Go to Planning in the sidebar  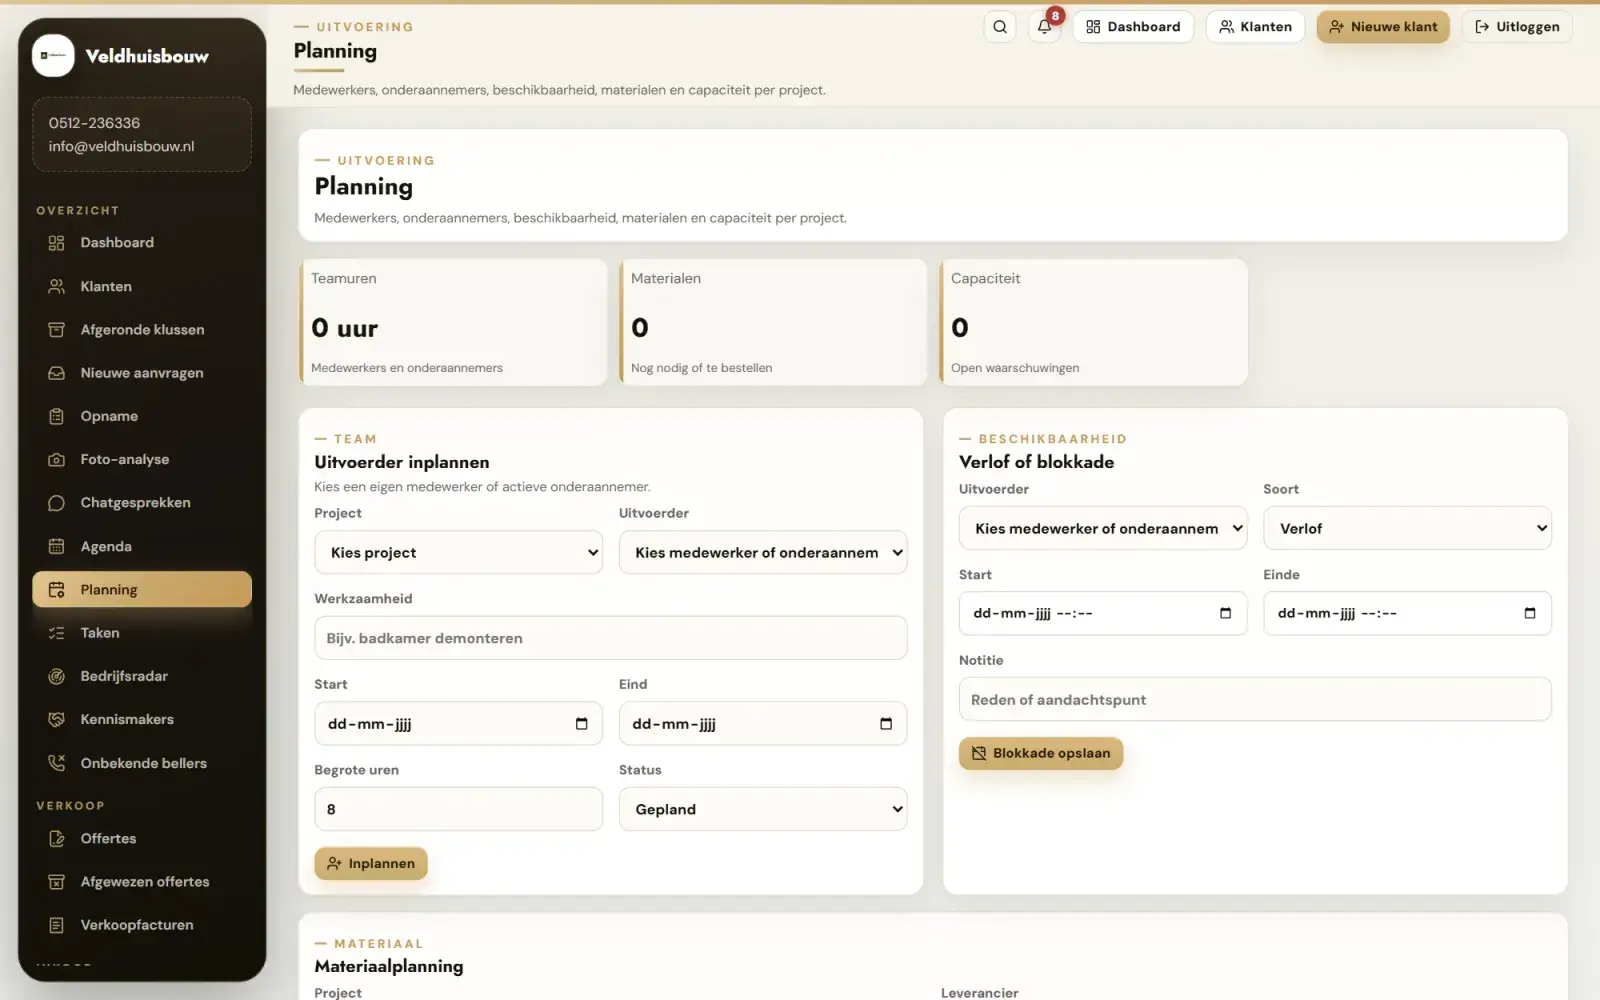click(142, 590)
